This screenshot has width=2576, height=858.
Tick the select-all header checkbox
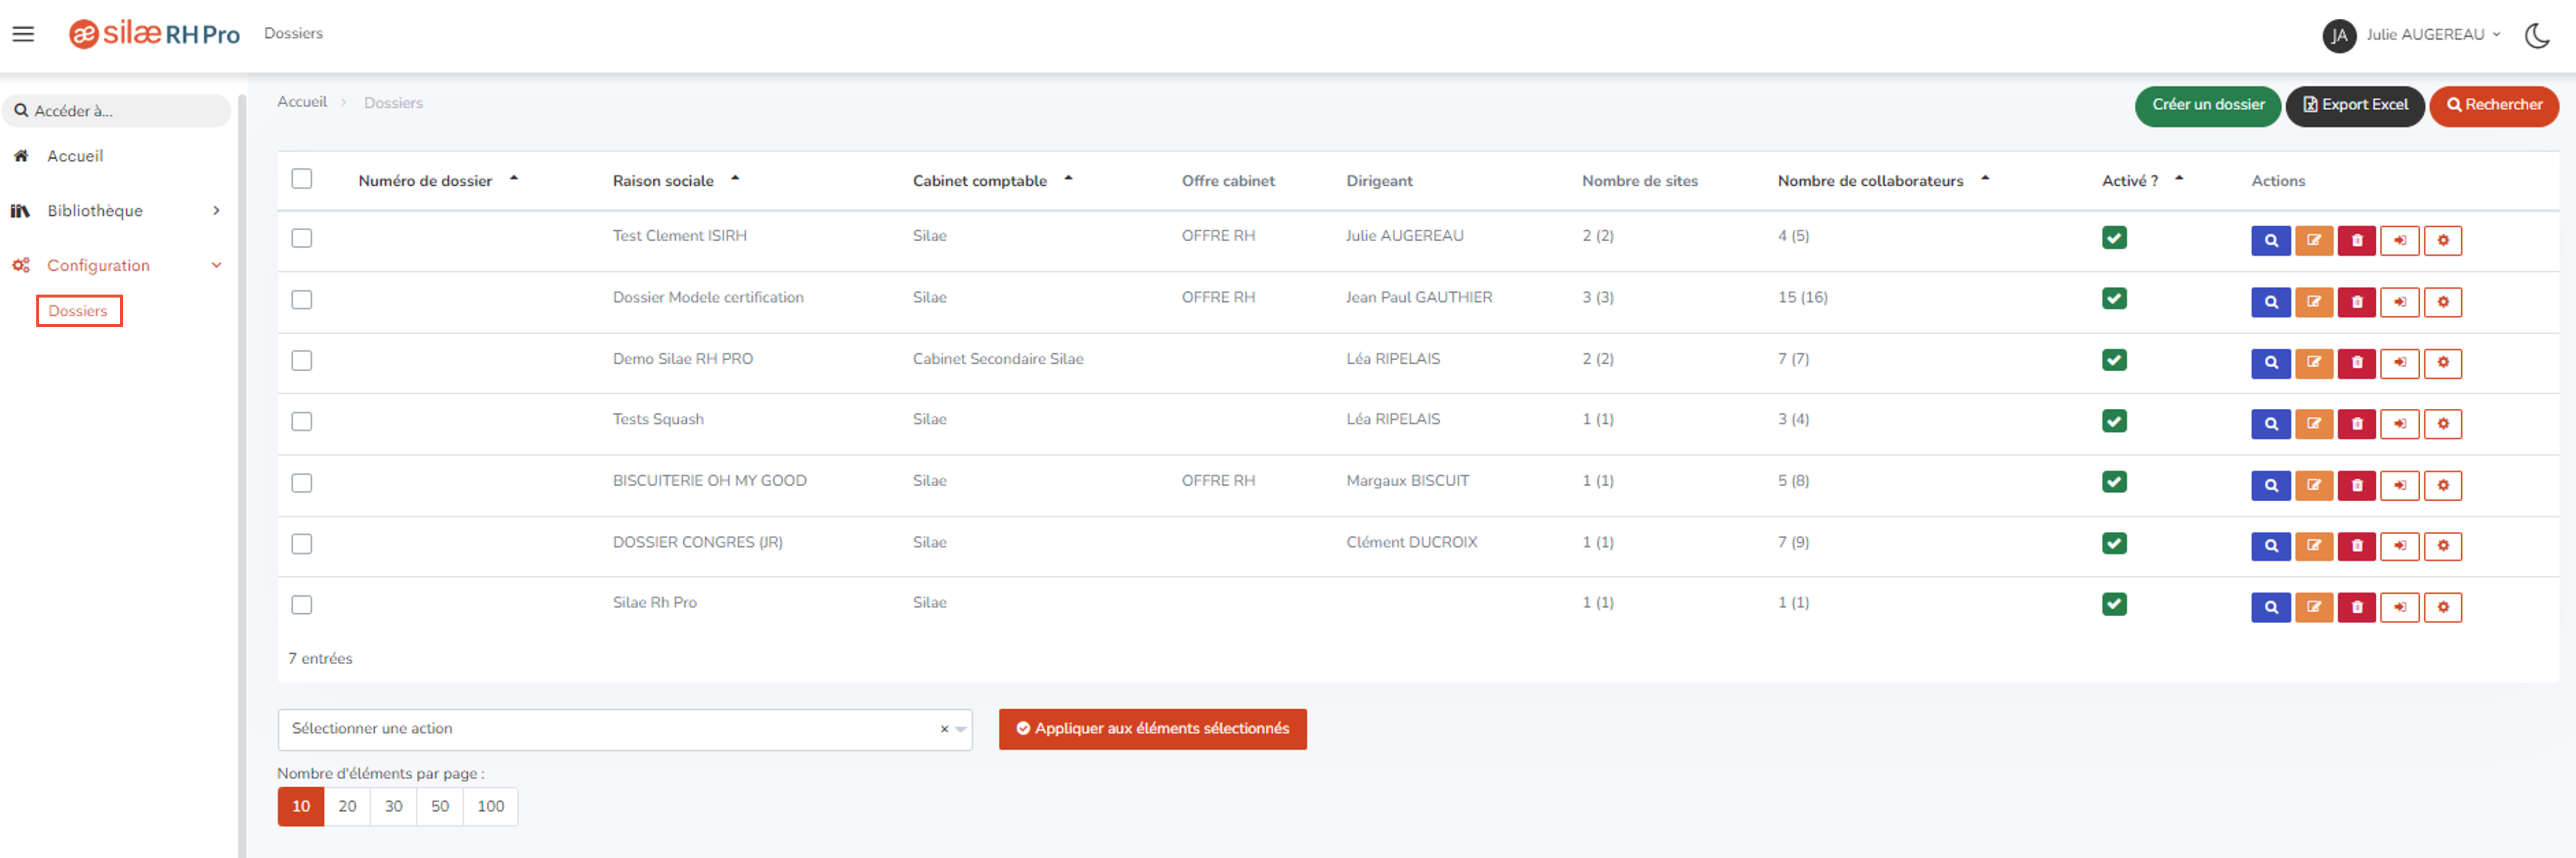pyautogui.click(x=301, y=179)
